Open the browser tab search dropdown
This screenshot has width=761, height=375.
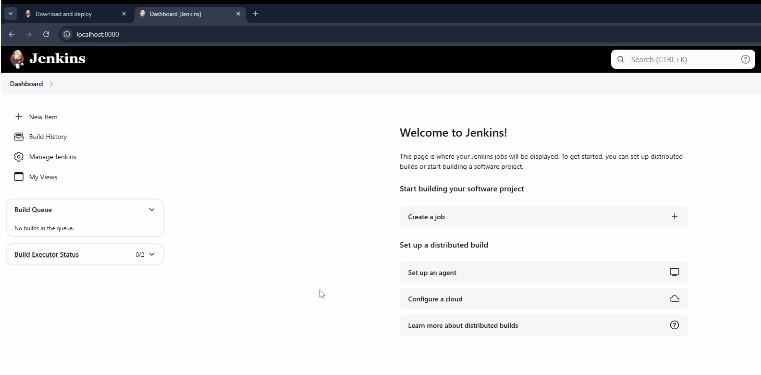click(10, 14)
